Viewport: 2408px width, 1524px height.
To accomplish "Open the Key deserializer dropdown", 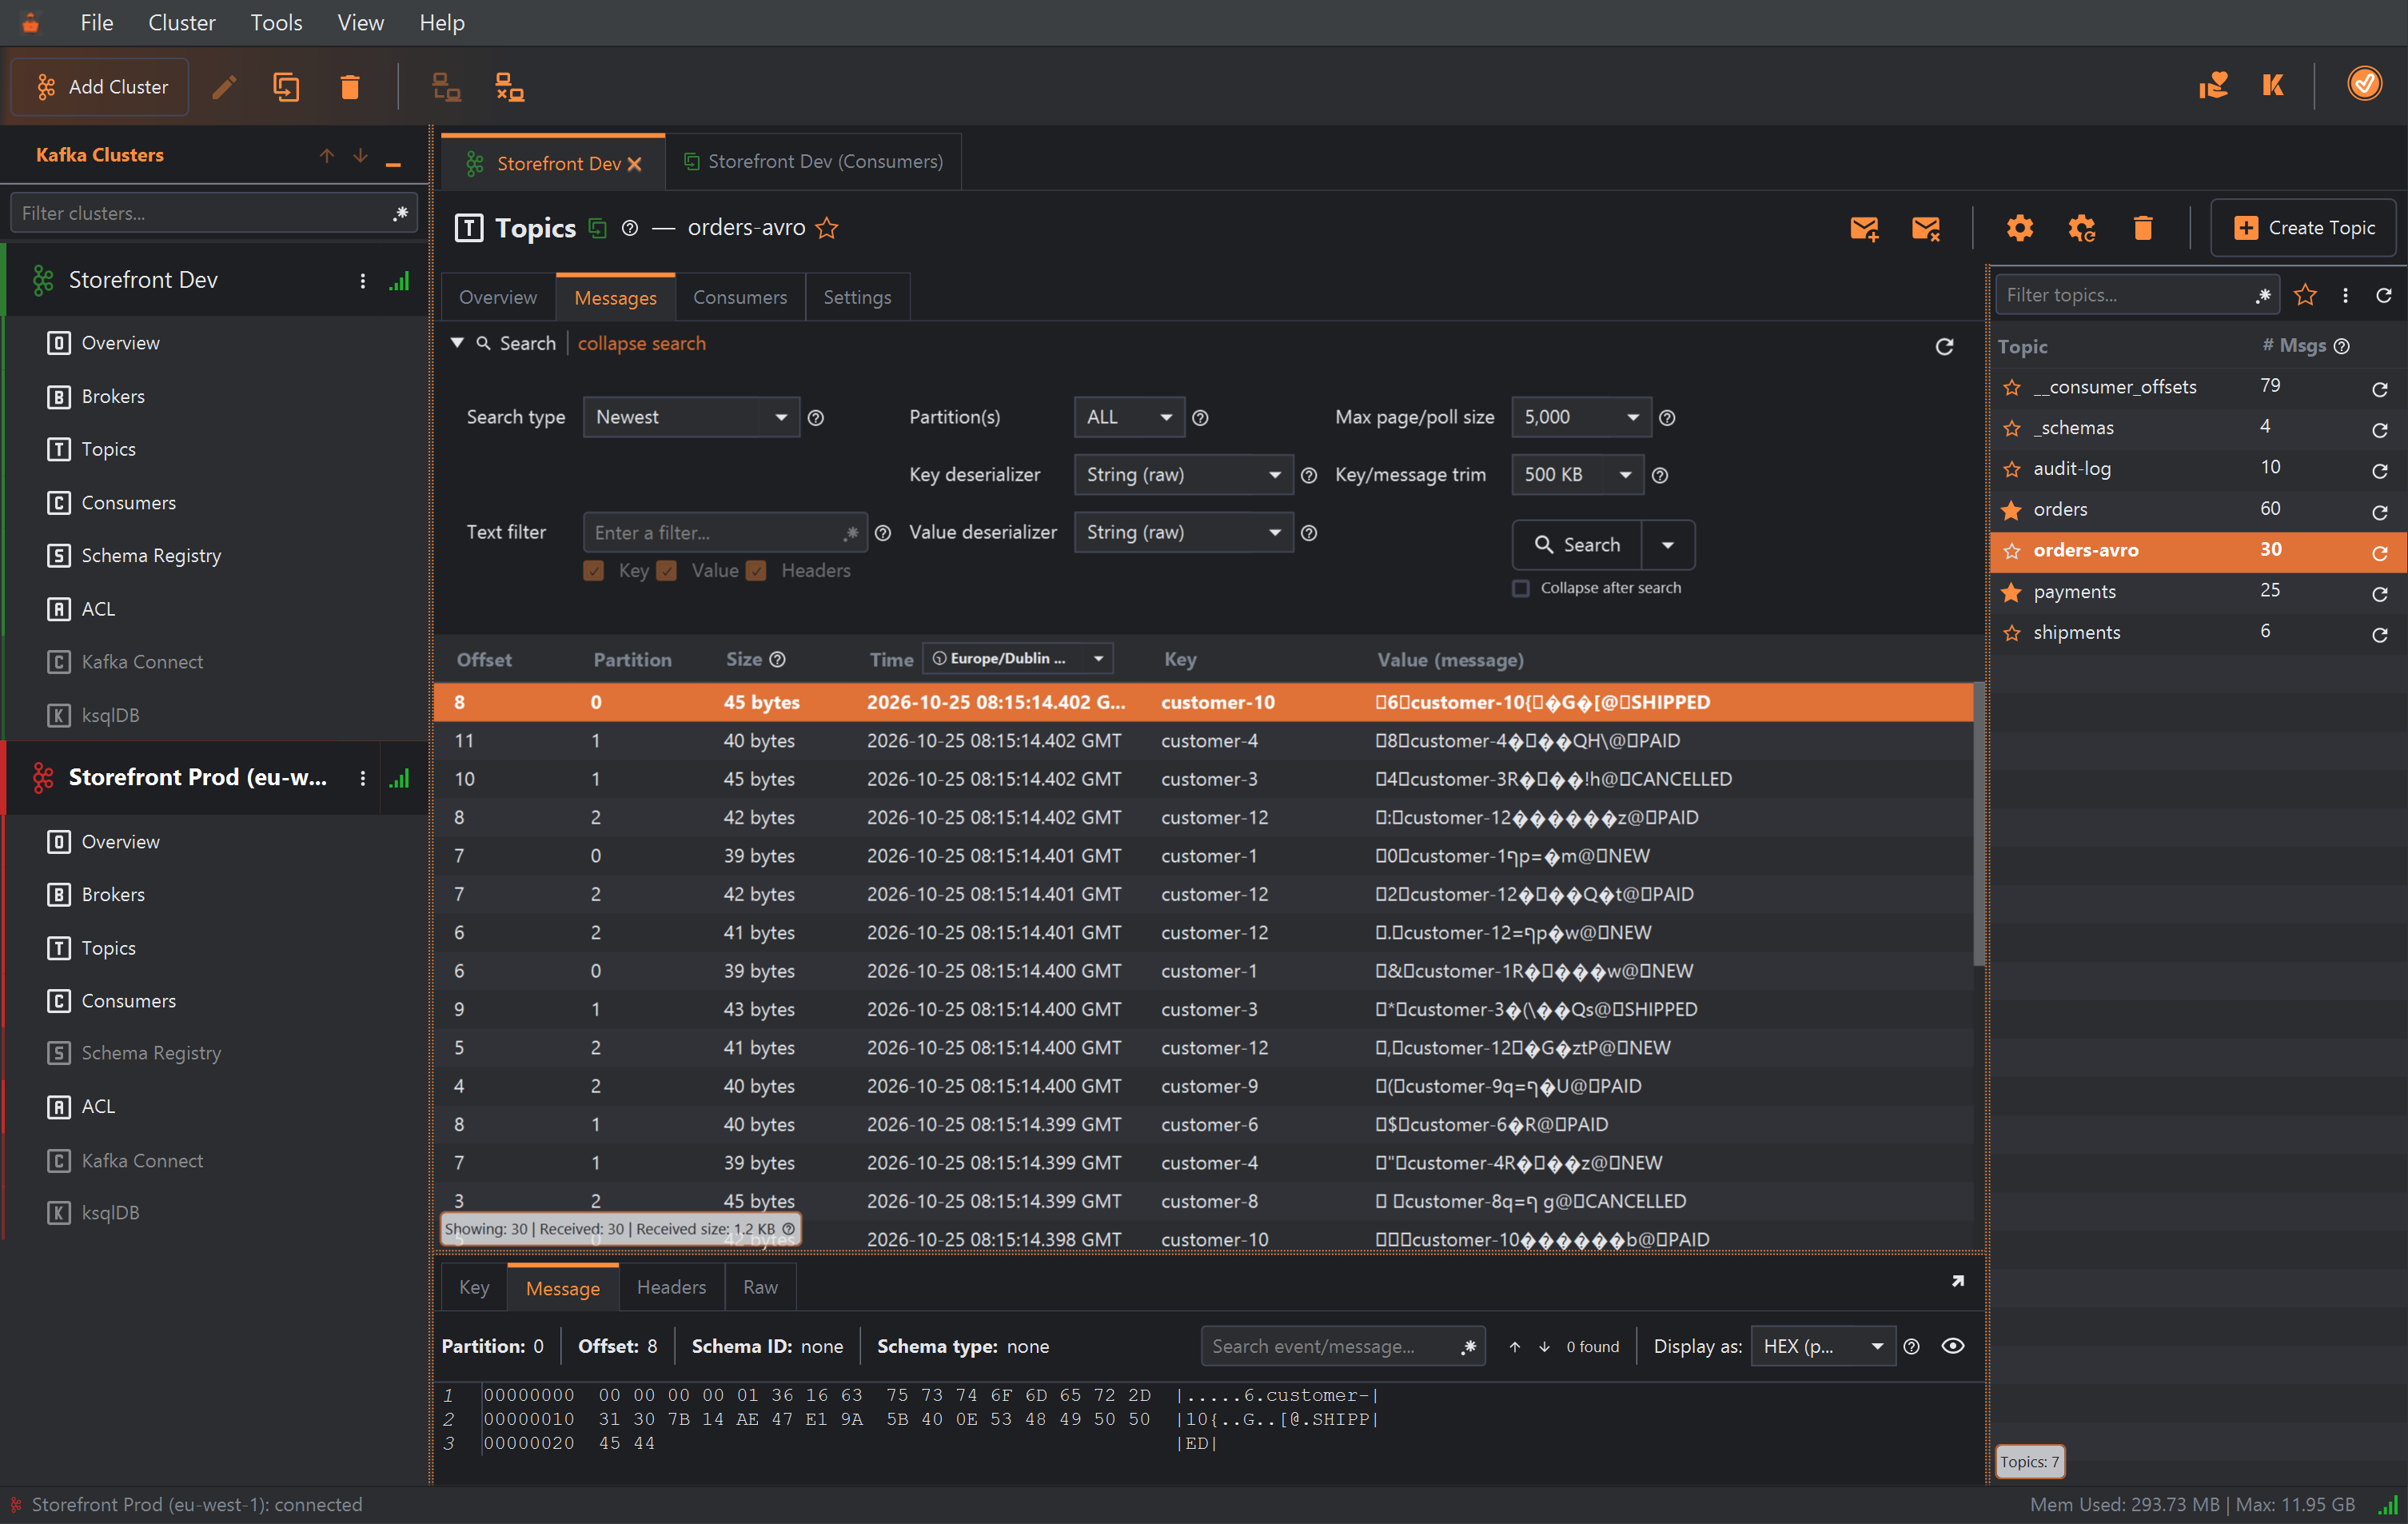I will (1183, 475).
